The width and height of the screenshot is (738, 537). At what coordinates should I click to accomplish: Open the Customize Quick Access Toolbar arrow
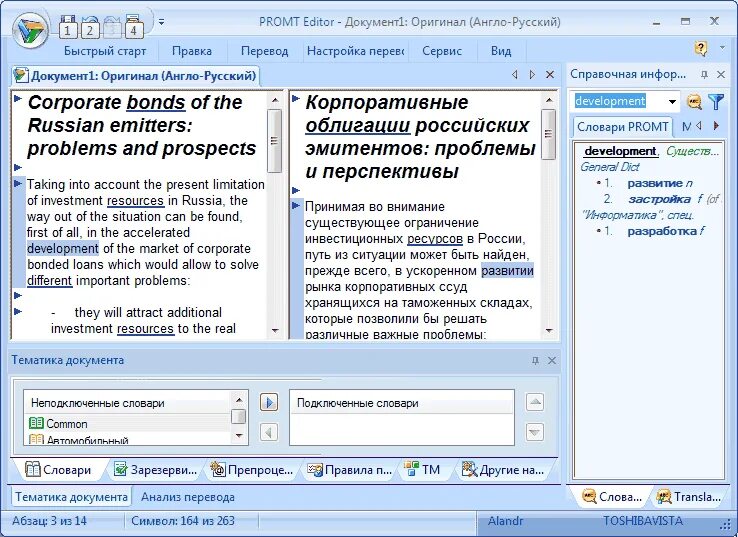(x=161, y=22)
